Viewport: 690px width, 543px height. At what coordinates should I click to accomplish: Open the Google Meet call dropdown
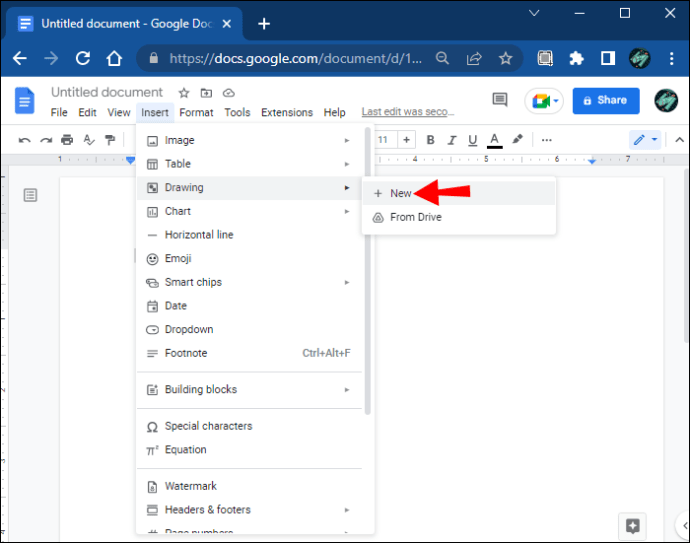(x=545, y=100)
